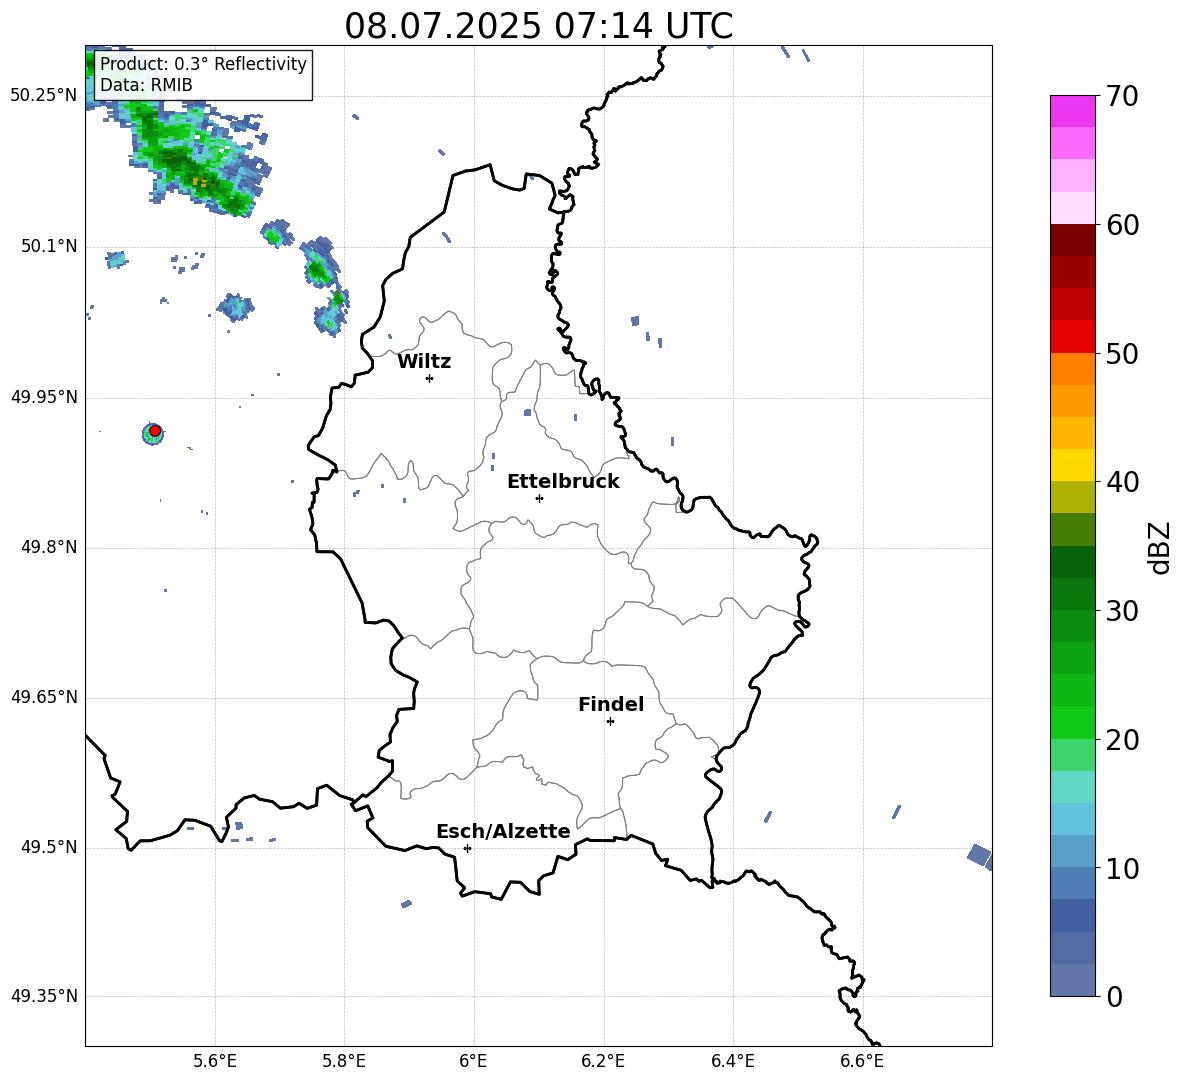The height and width of the screenshot is (1081, 1184).
Task: Pick the dark maroon swatch below 60
Action: (1072, 240)
